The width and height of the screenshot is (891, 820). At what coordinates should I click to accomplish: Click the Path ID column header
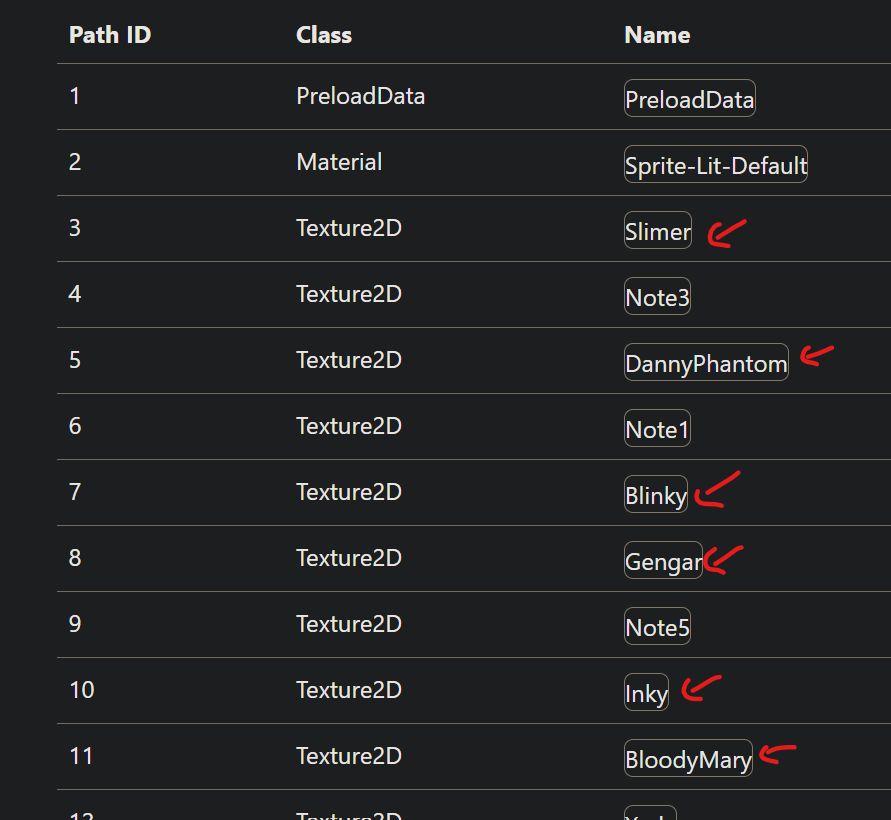coord(110,35)
